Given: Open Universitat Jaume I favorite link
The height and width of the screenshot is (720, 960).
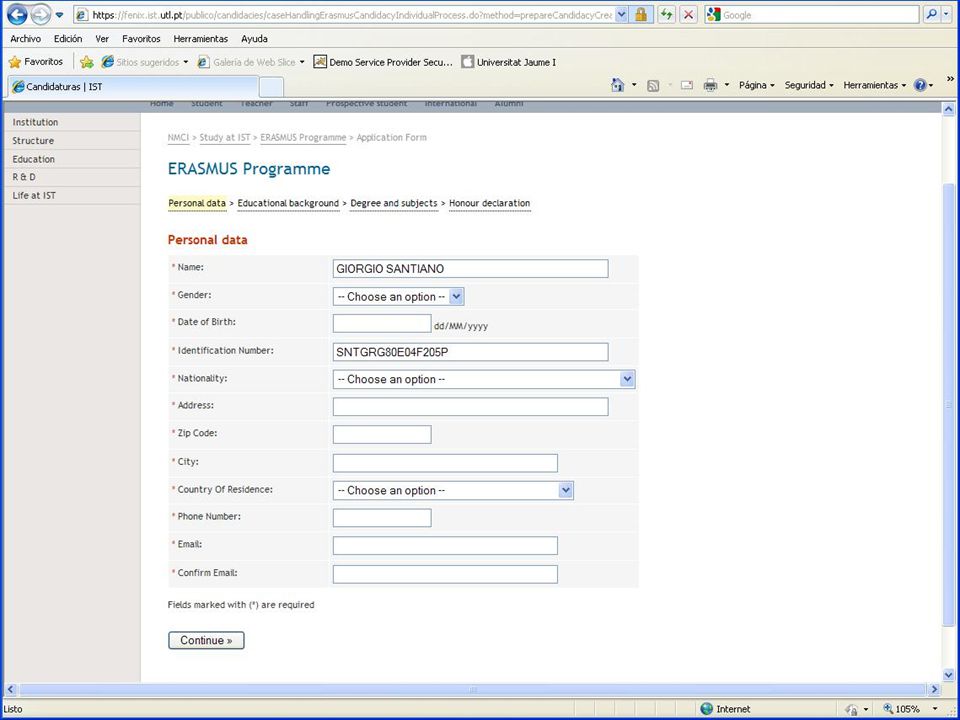Looking at the screenshot, I should pos(509,62).
